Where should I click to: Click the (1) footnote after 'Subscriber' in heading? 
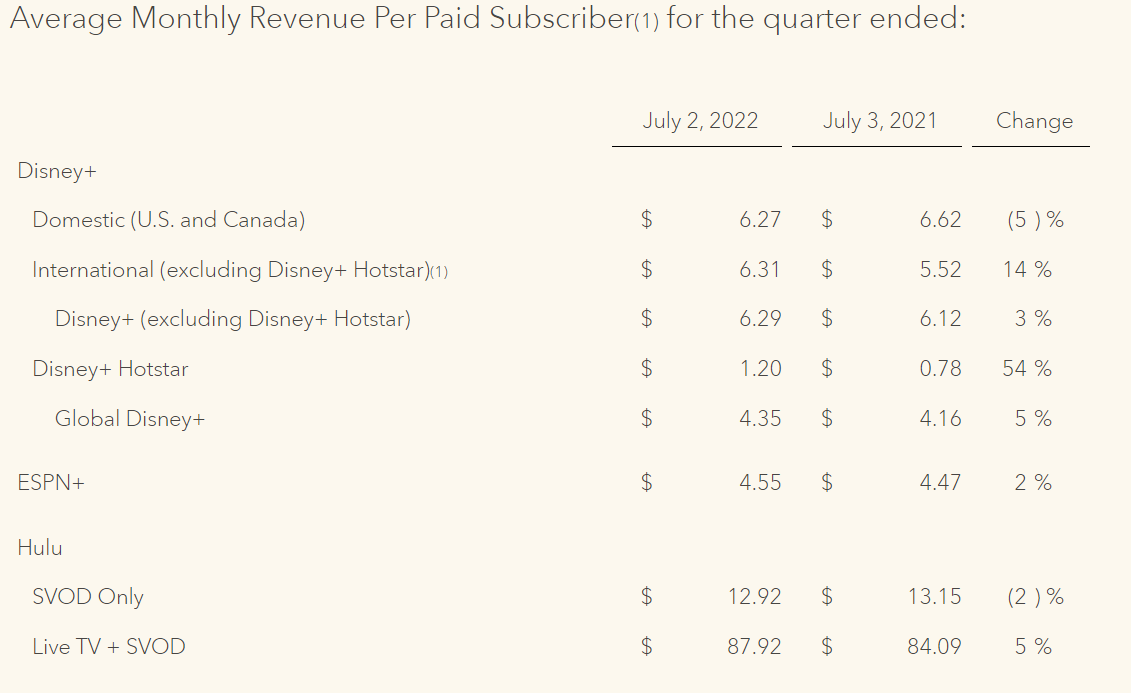click(647, 21)
